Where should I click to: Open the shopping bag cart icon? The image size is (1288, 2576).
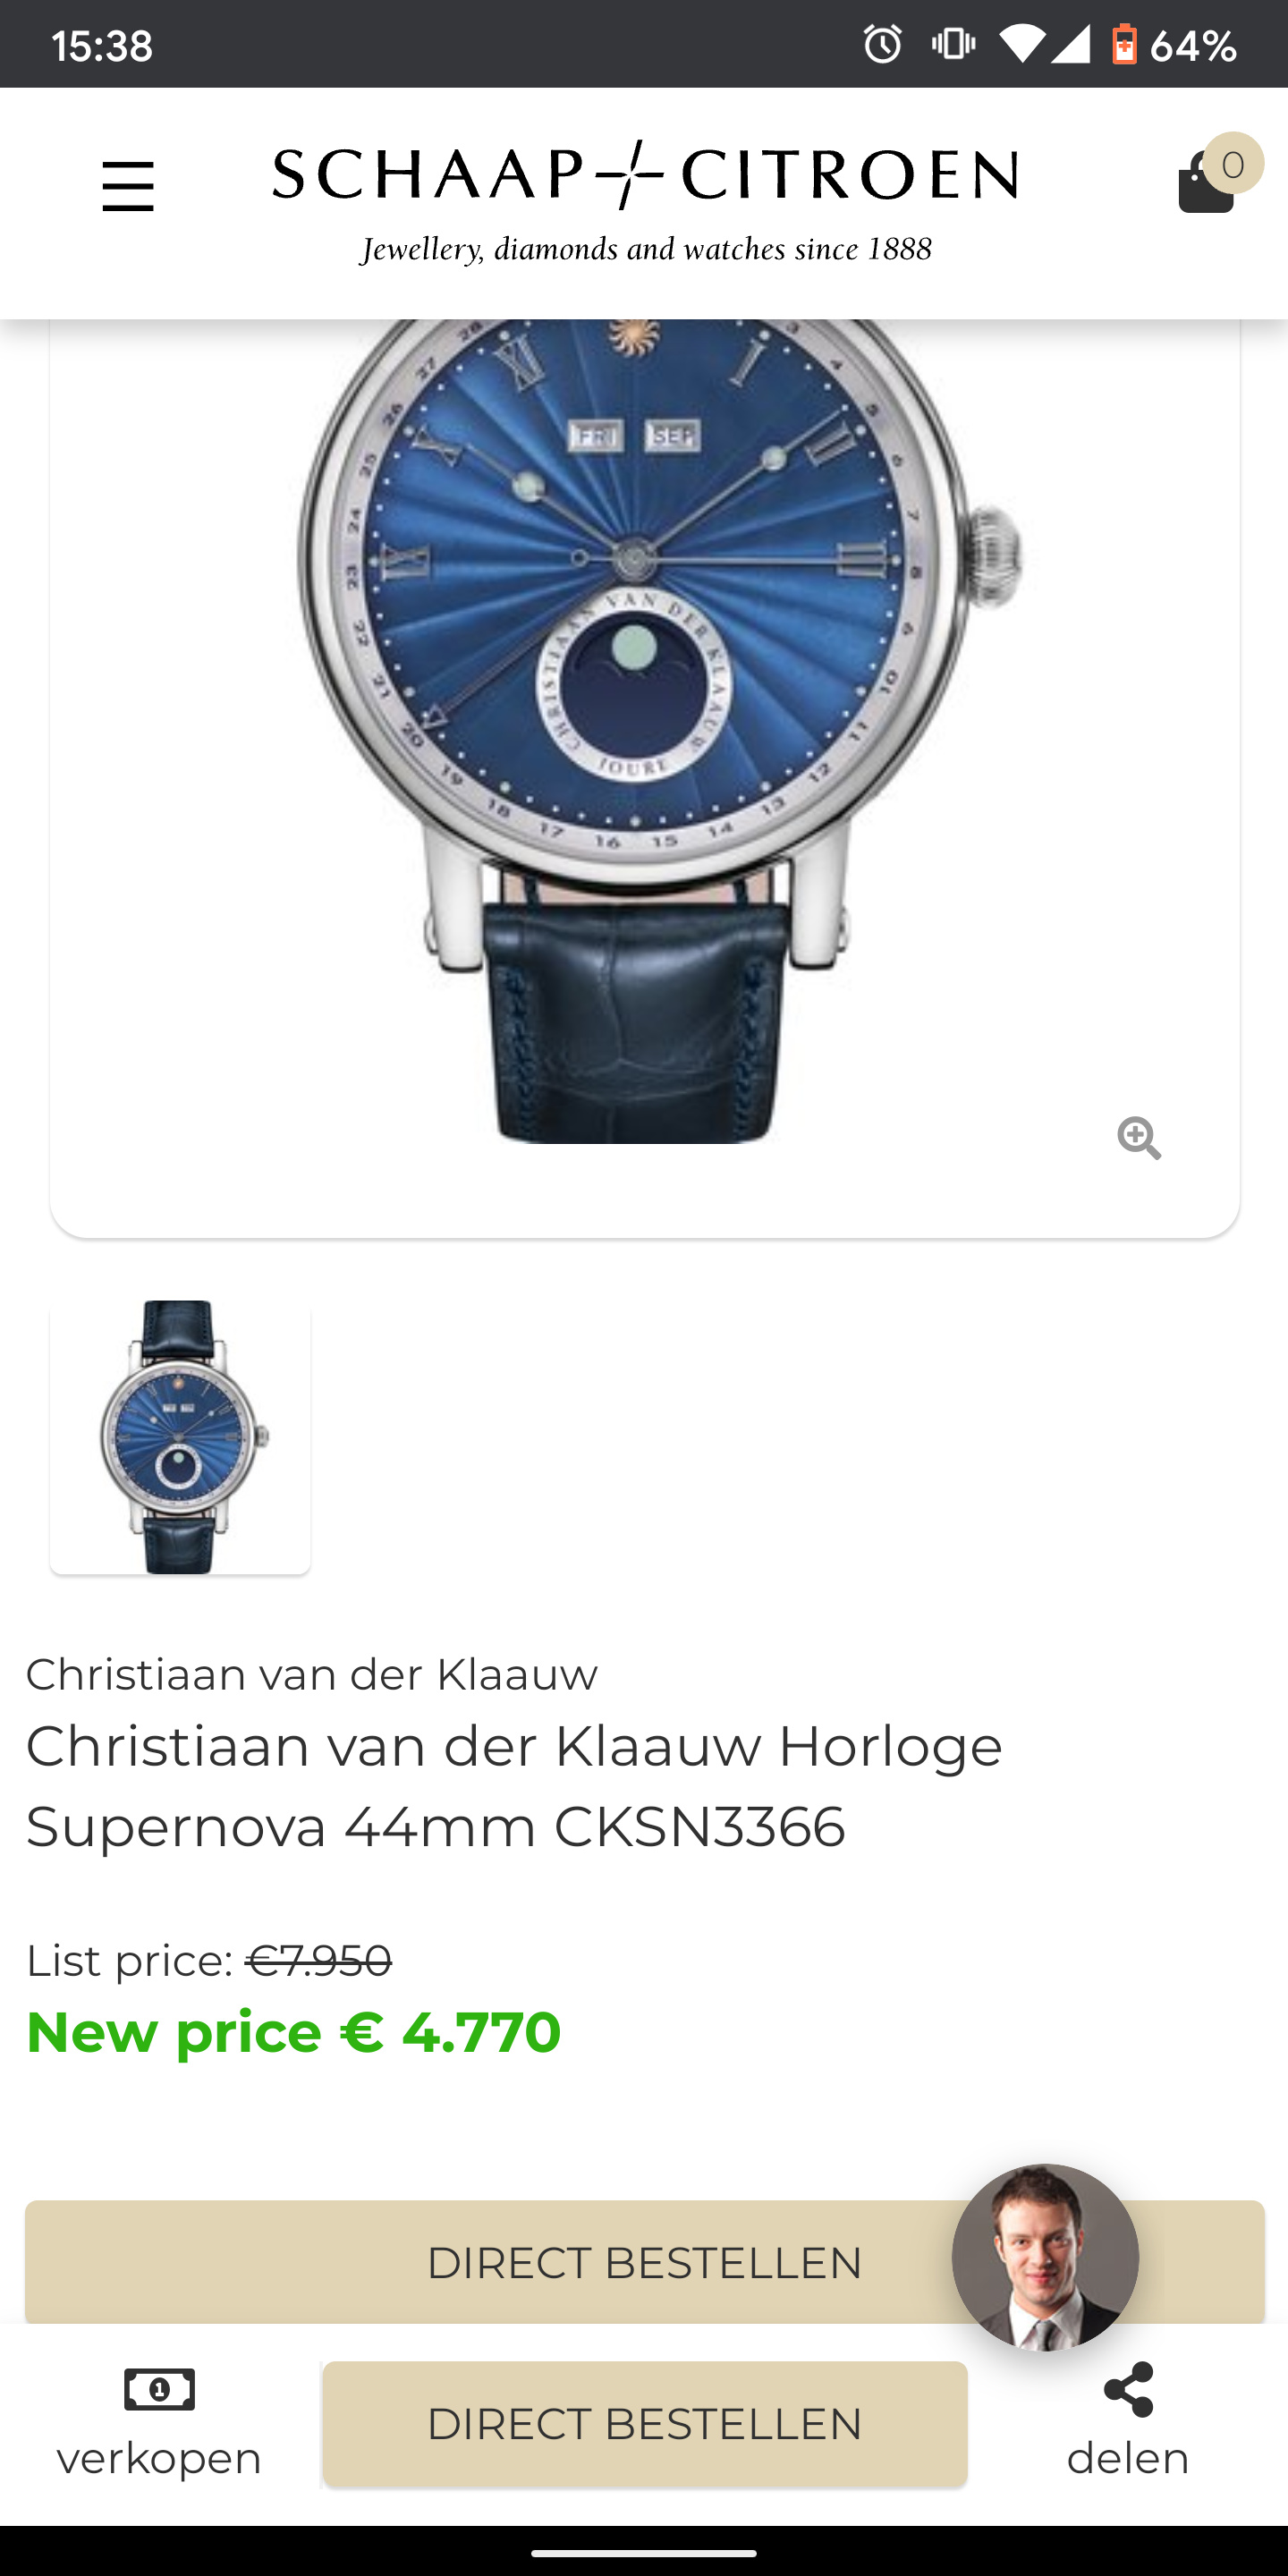[1205, 183]
